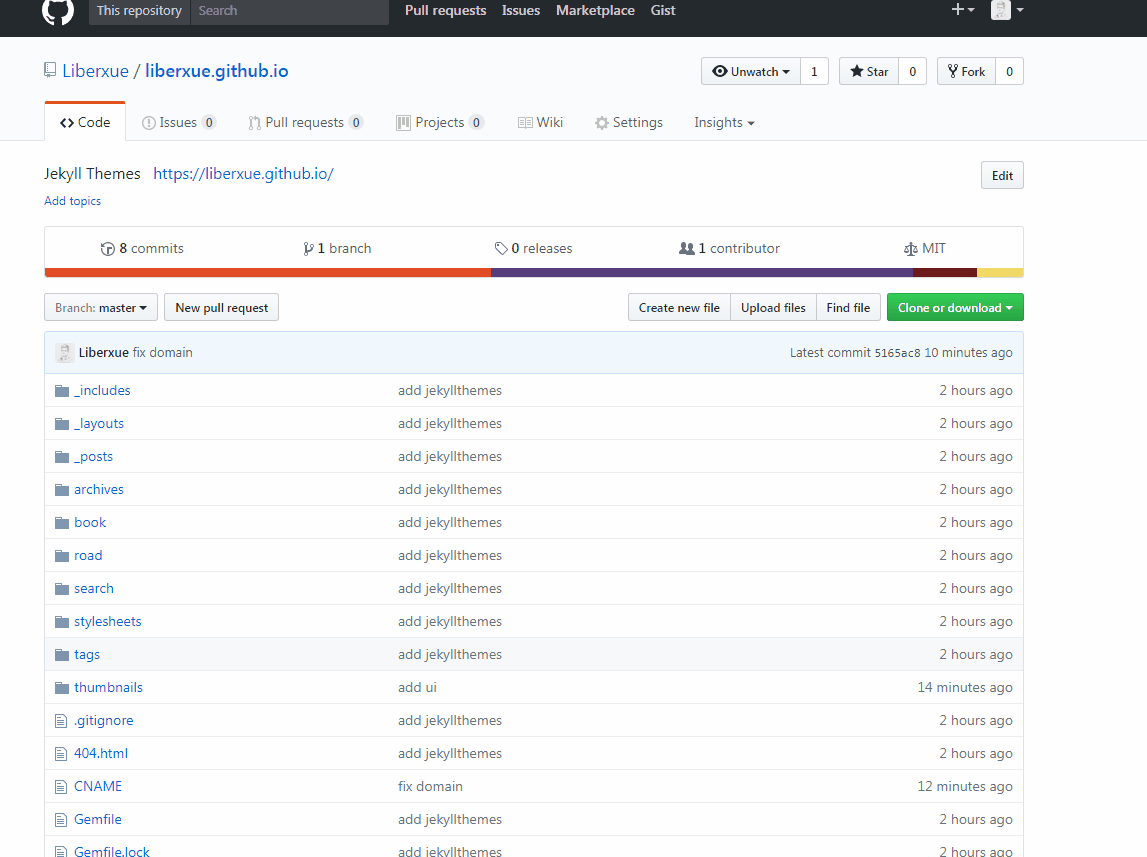Click Edit repository description button

(1002, 175)
